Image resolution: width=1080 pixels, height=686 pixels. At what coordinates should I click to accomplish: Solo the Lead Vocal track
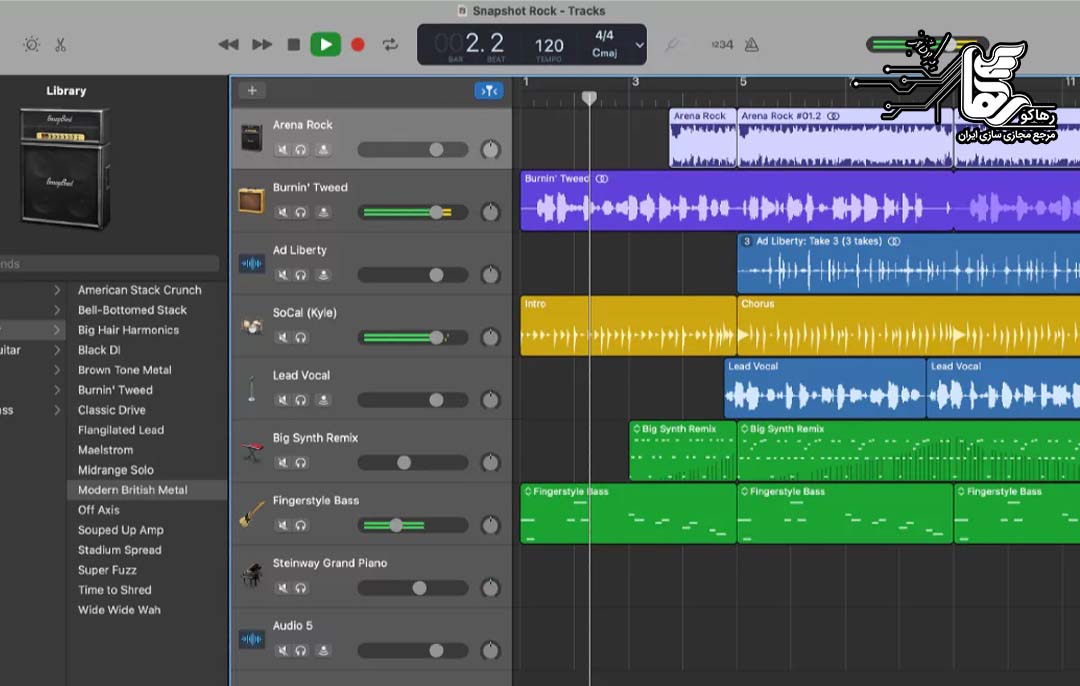pyautogui.click(x=301, y=400)
